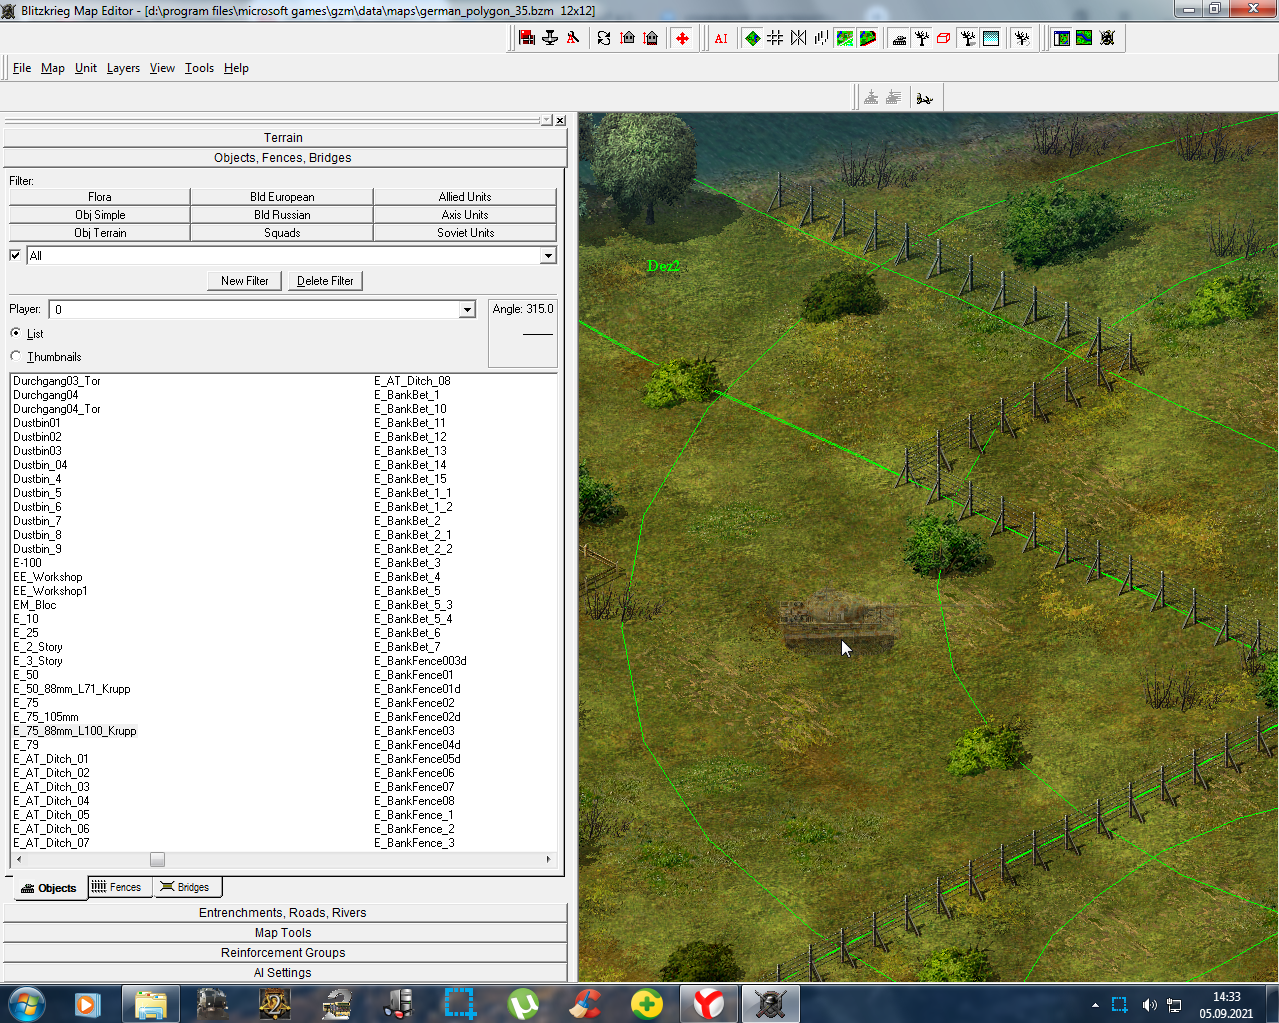Switch to the Bridges tab
Screen dimensions: 1279x1023
click(187, 887)
